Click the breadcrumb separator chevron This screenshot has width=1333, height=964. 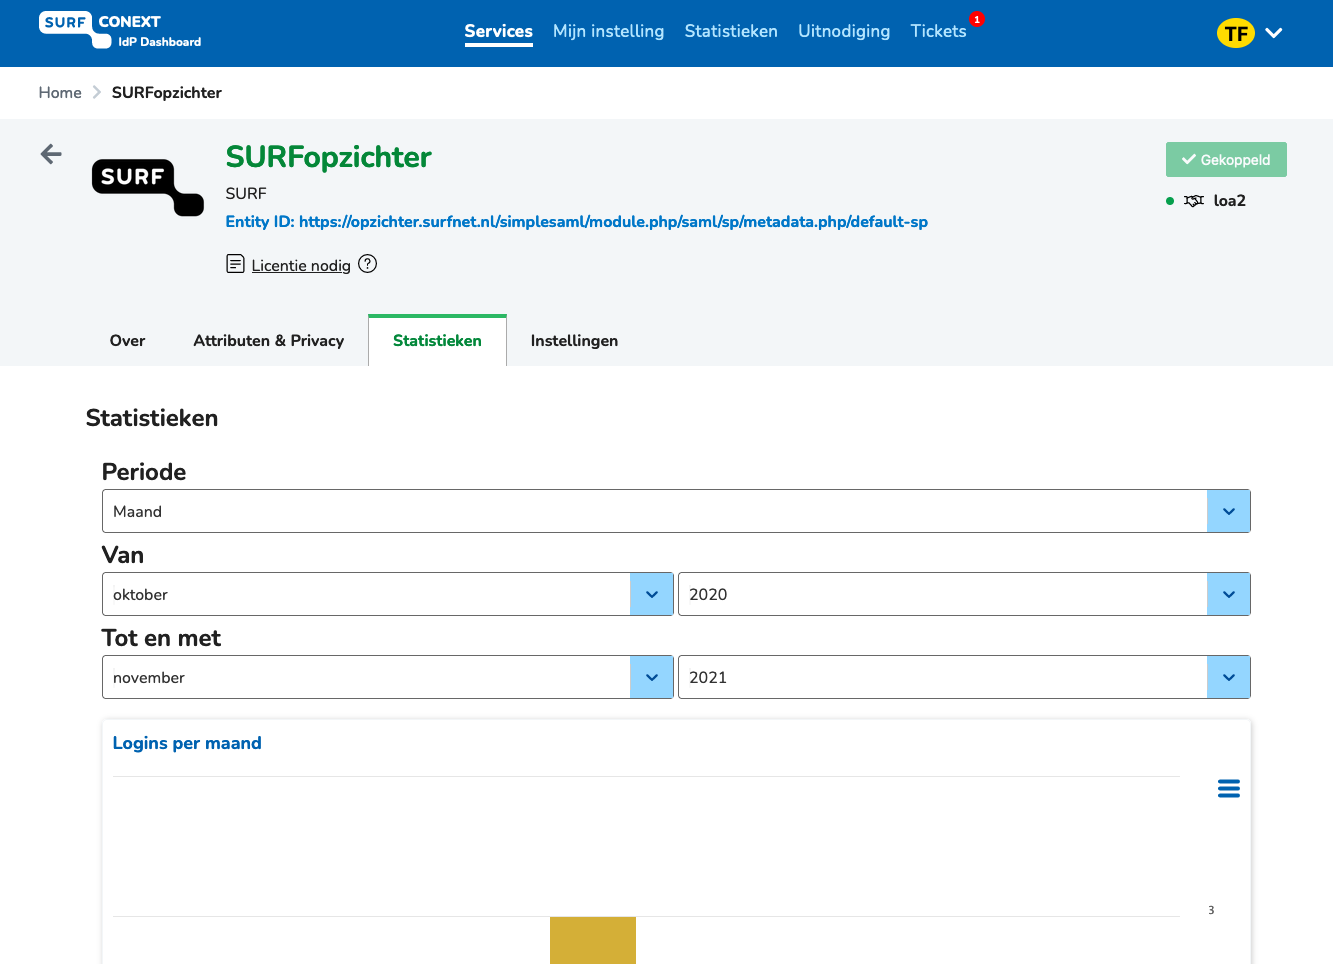(x=97, y=92)
